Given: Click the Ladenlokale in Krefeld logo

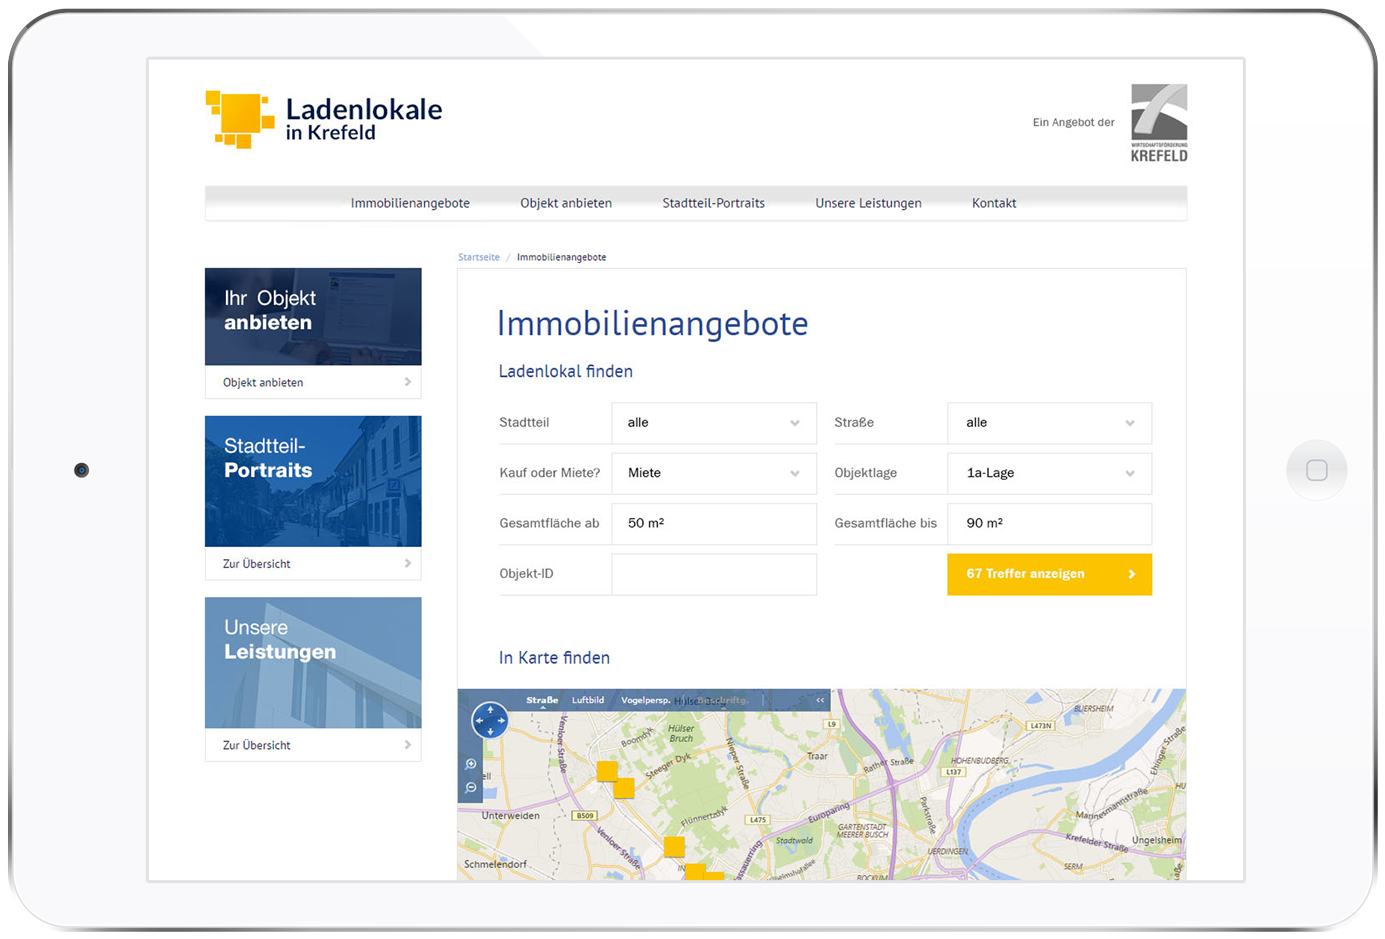Looking at the screenshot, I should tap(324, 119).
